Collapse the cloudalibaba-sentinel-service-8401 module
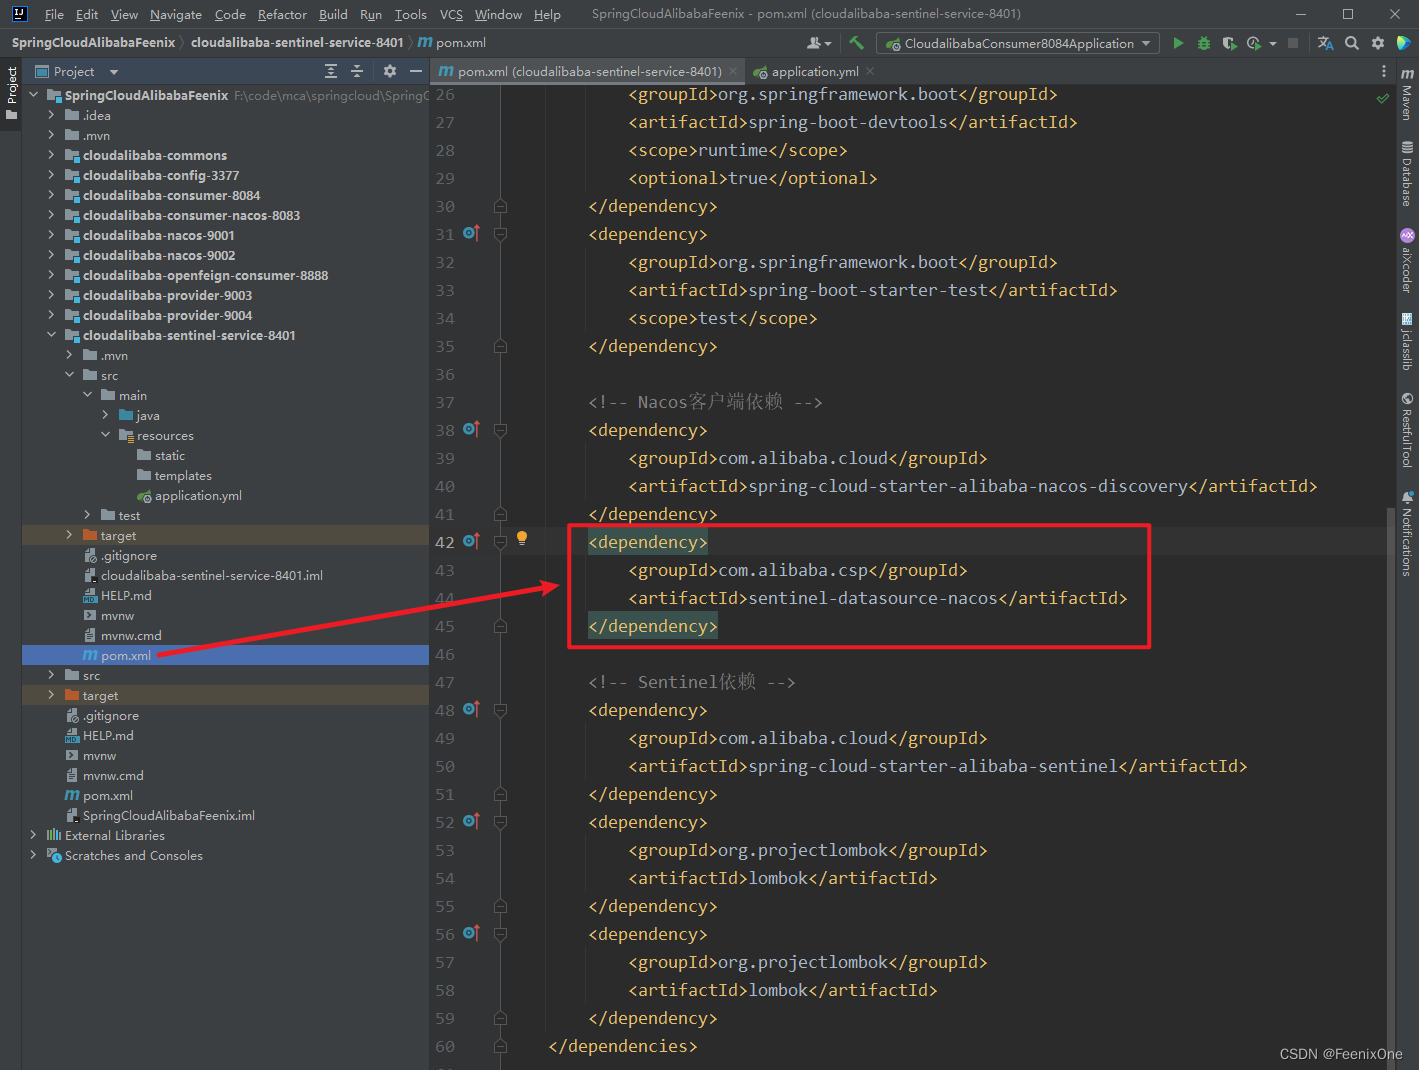The height and width of the screenshot is (1070, 1419). (51, 335)
